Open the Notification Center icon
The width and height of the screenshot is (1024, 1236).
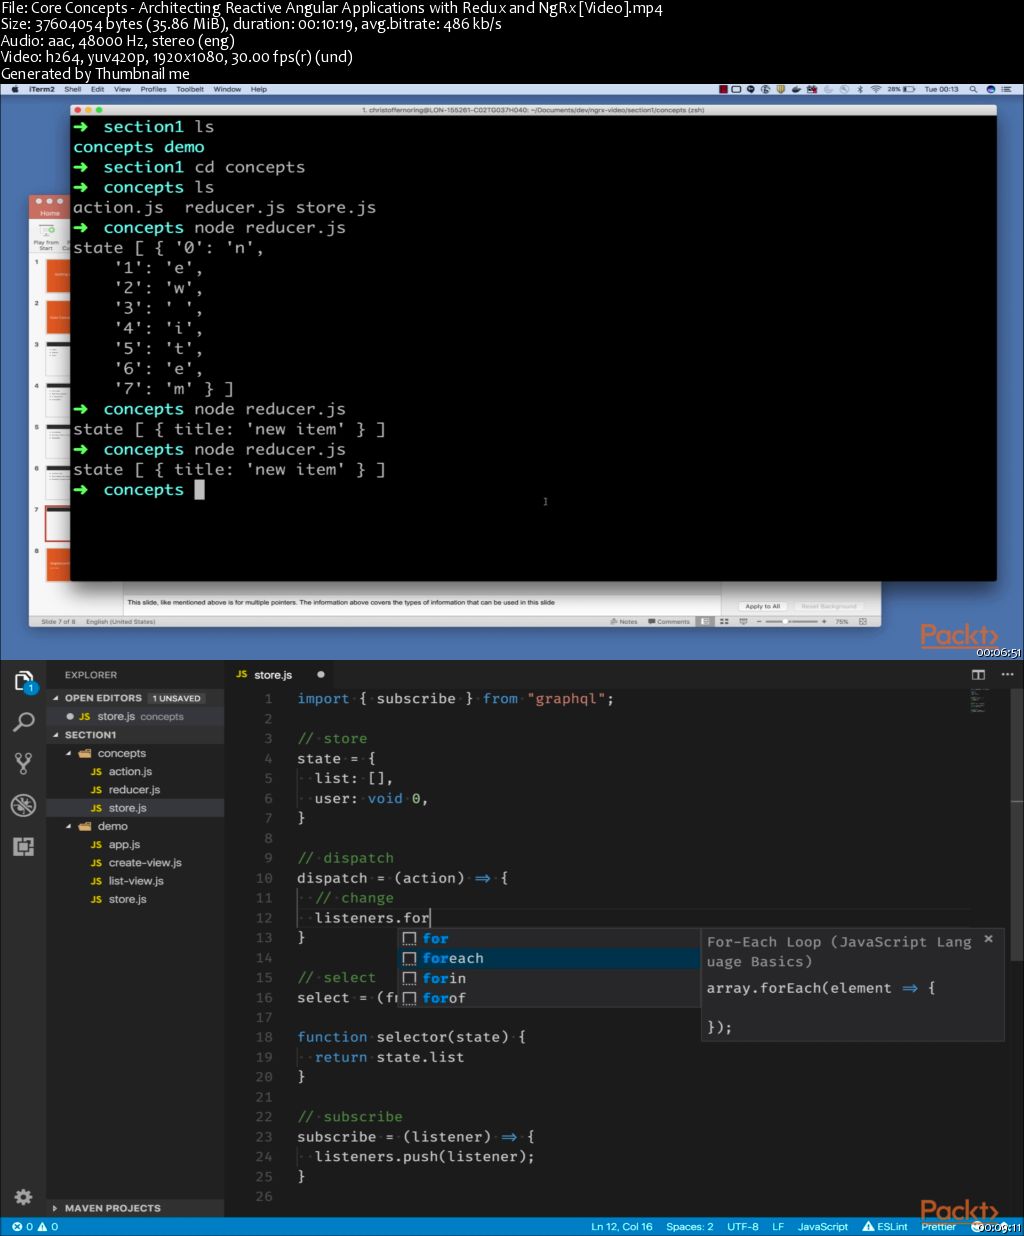coord(1007,89)
